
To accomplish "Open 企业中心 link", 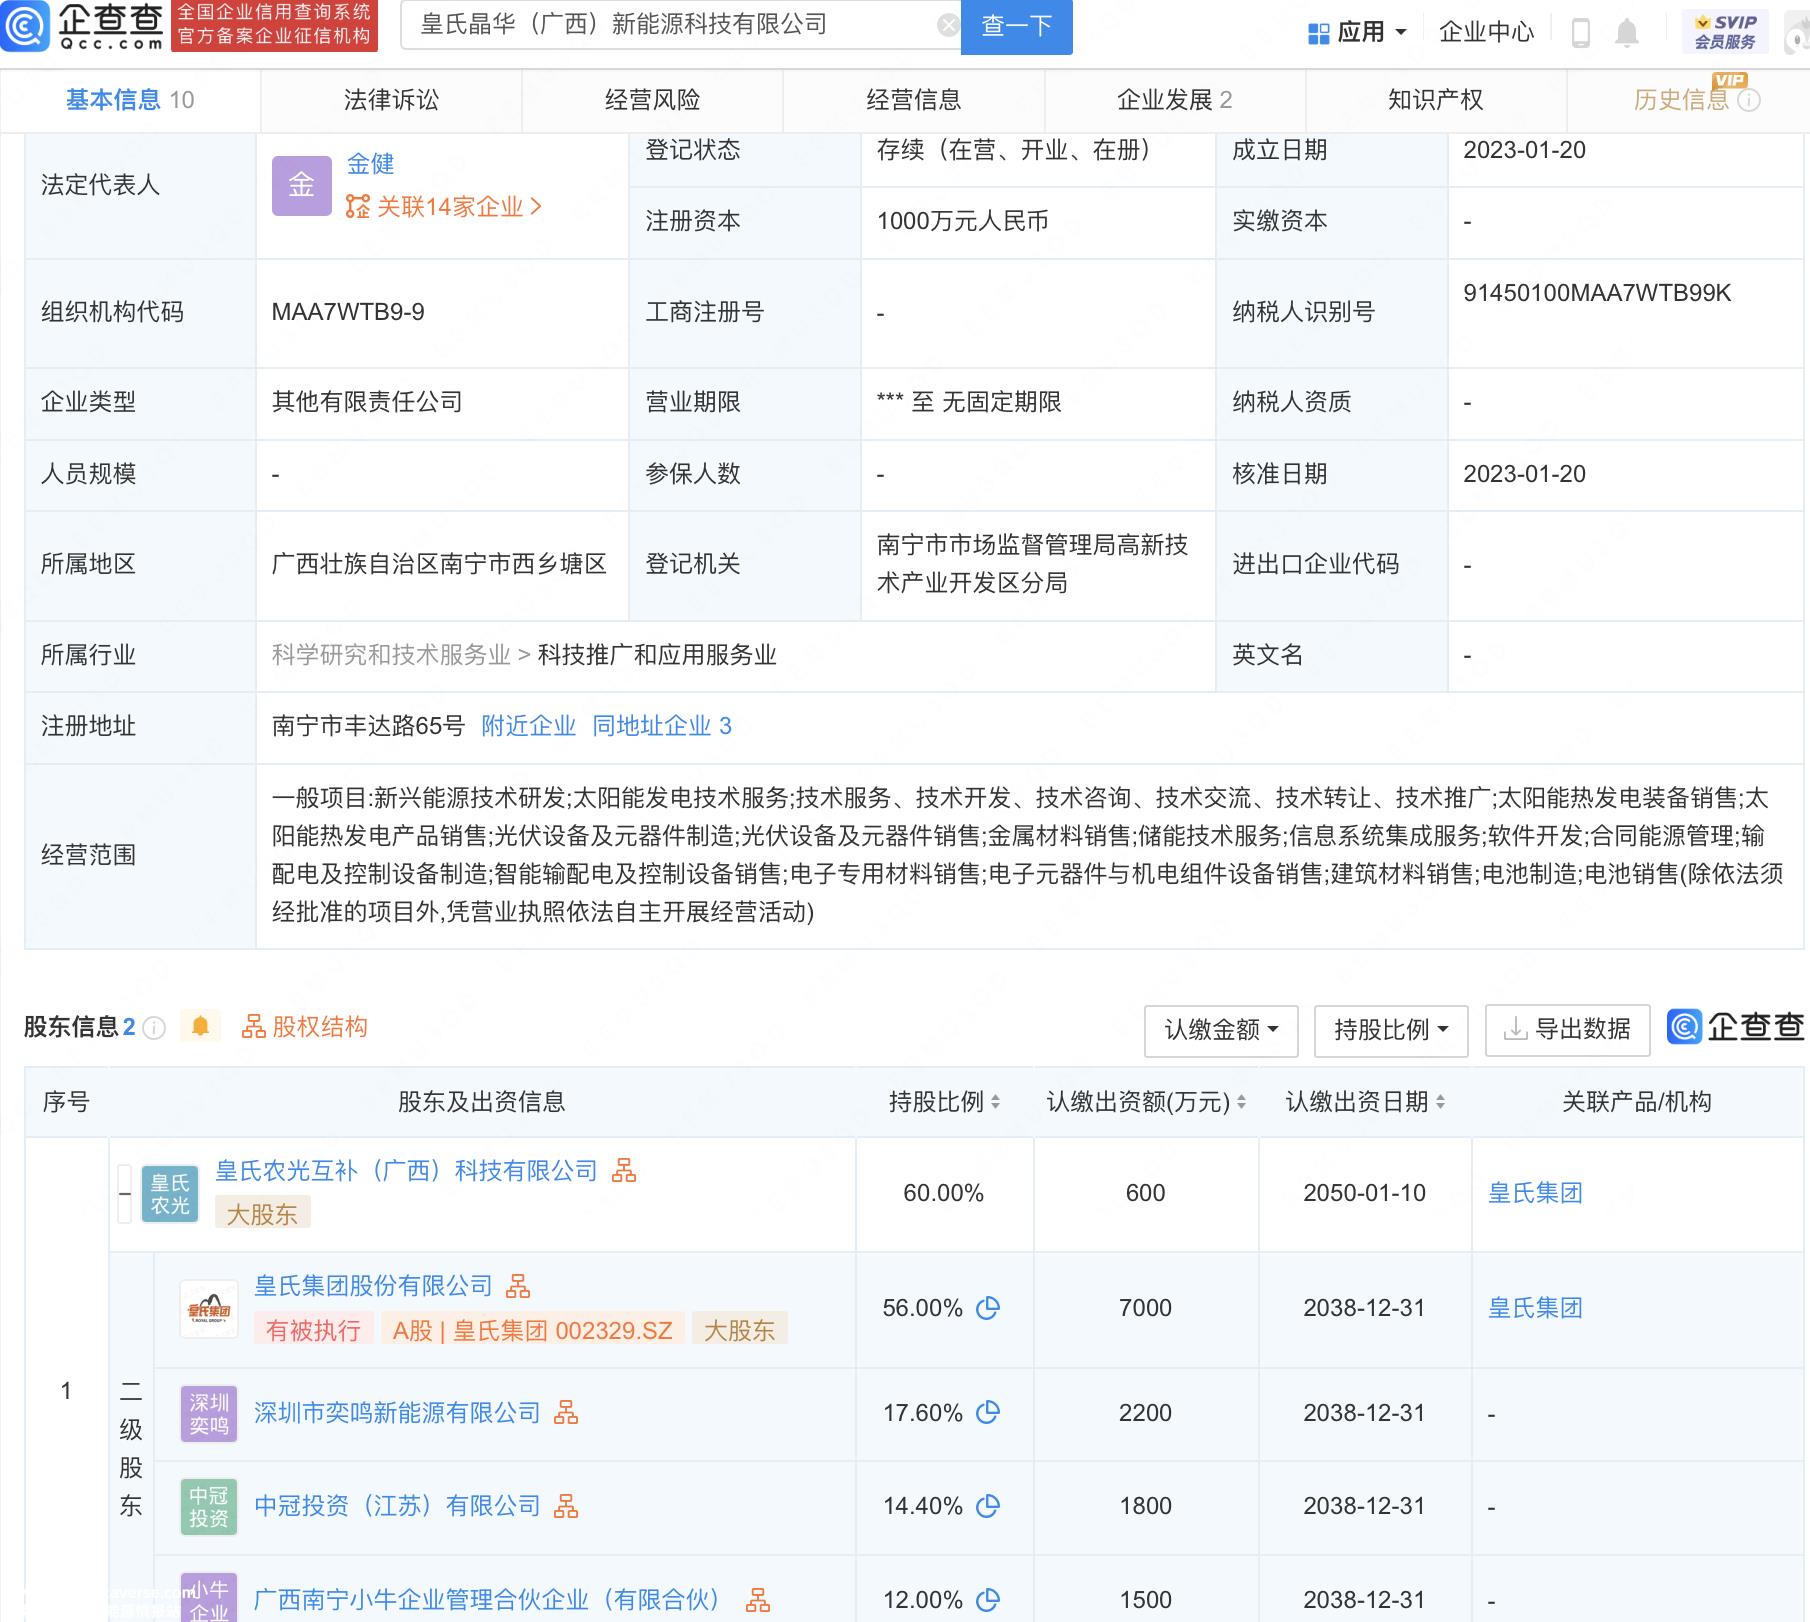I will click(1486, 32).
